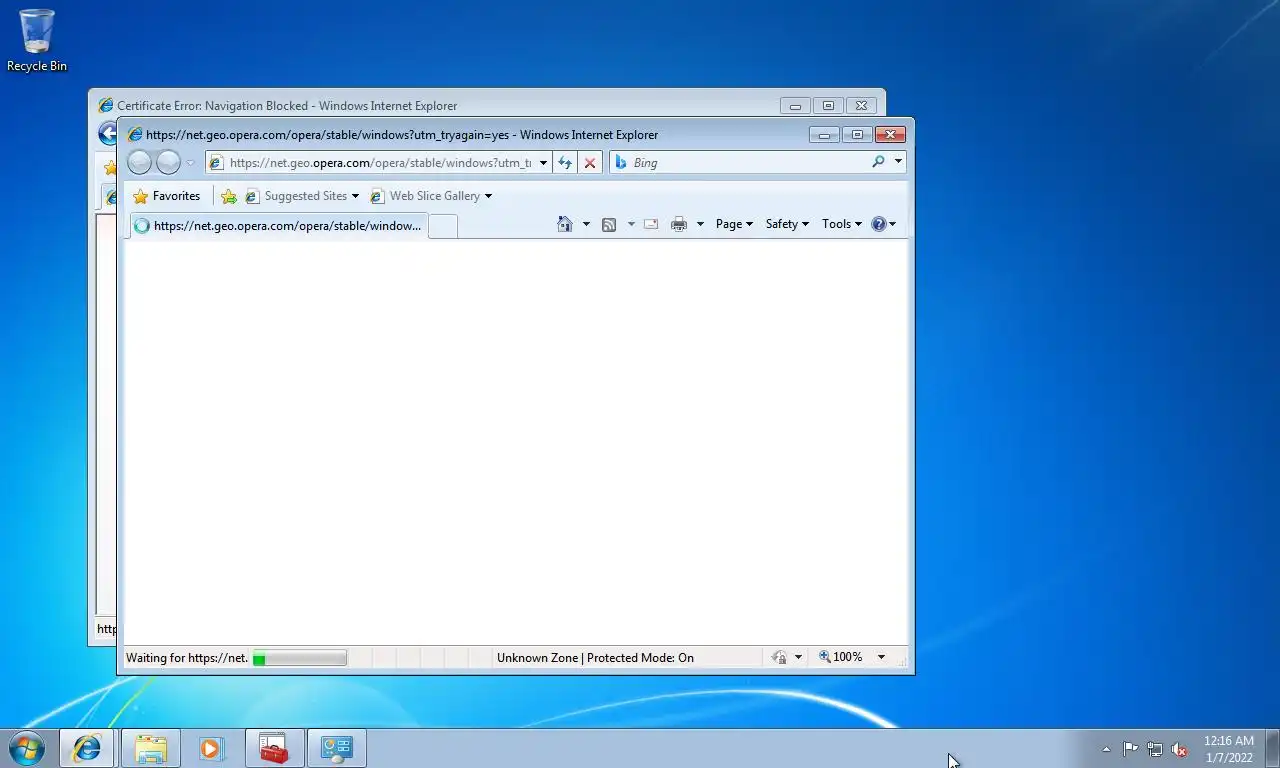The width and height of the screenshot is (1280, 768).
Task: Open the Recycle Bin desktop icon
Action: pyautogui.click(x=37, y=41)
